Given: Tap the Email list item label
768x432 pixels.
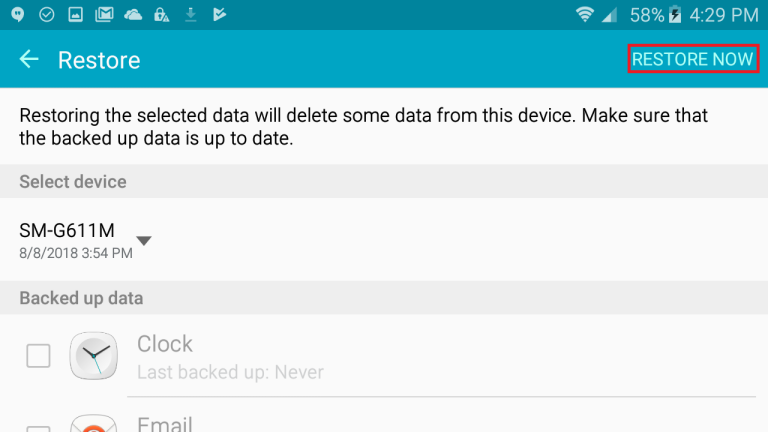Looking at the screenshot, I should coord(165,424).
